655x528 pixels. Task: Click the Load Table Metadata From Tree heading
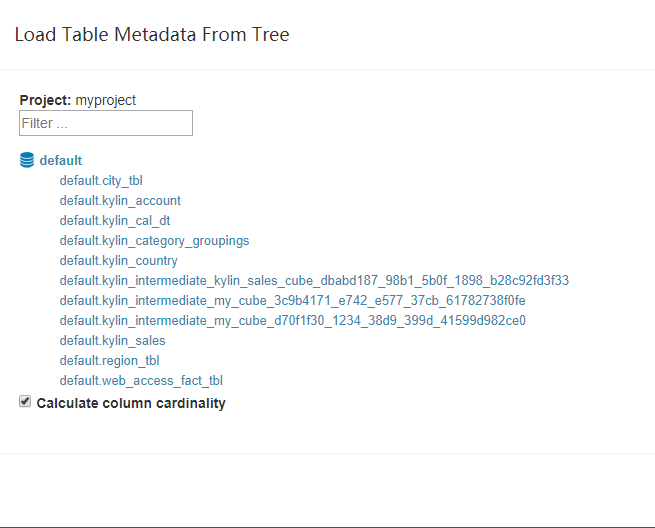click(x=152, y=34)
